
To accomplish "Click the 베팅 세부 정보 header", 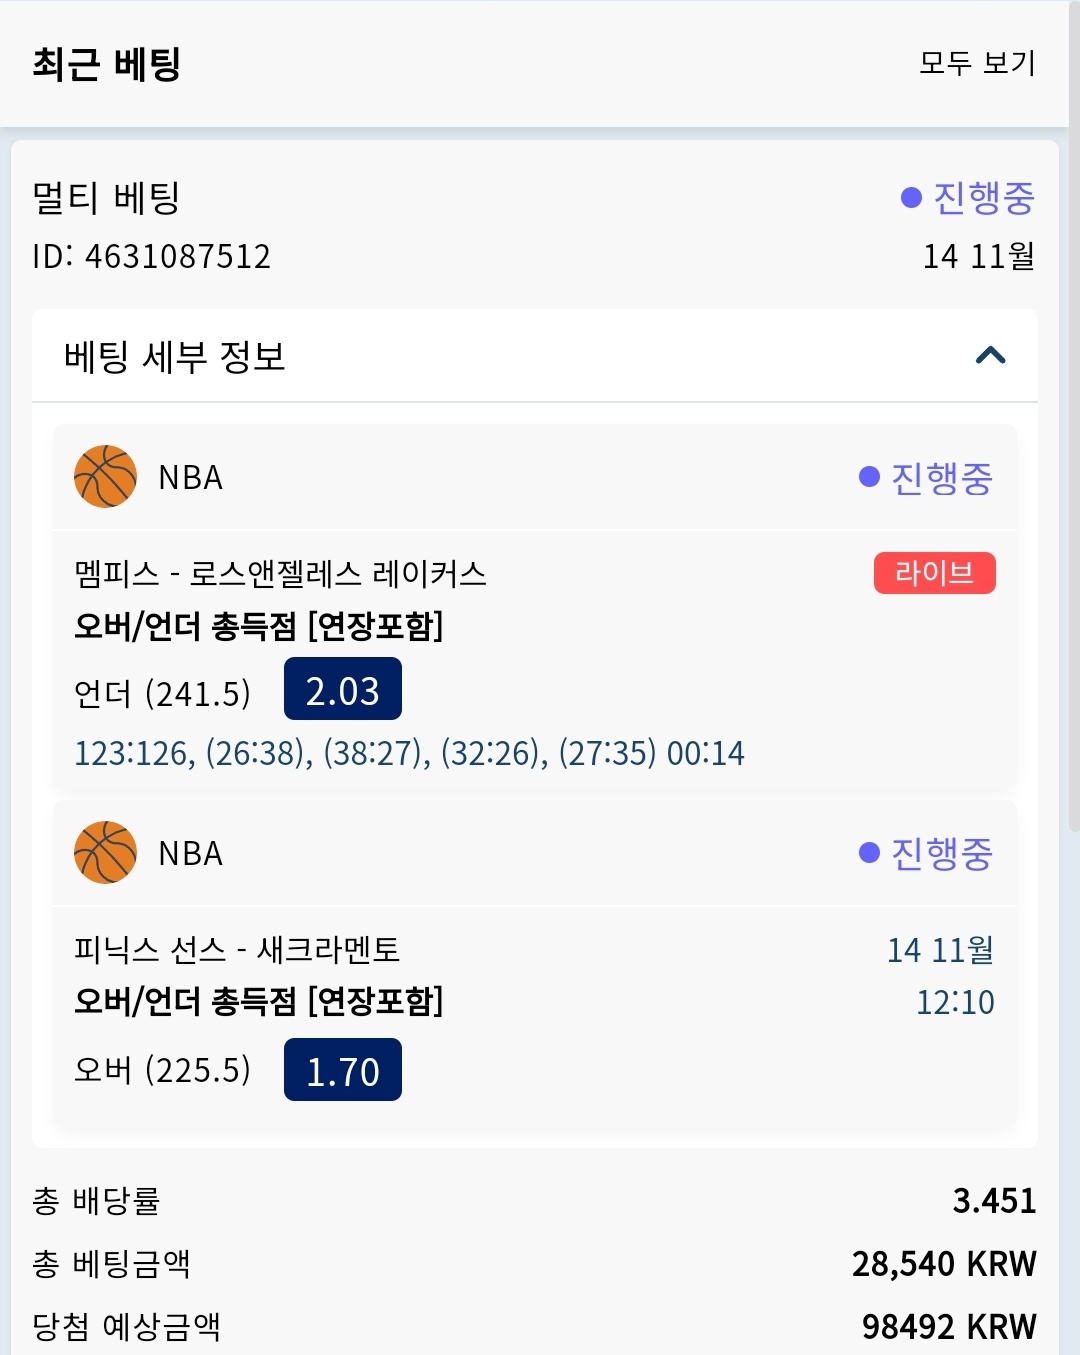I will [x=175, y=356].
